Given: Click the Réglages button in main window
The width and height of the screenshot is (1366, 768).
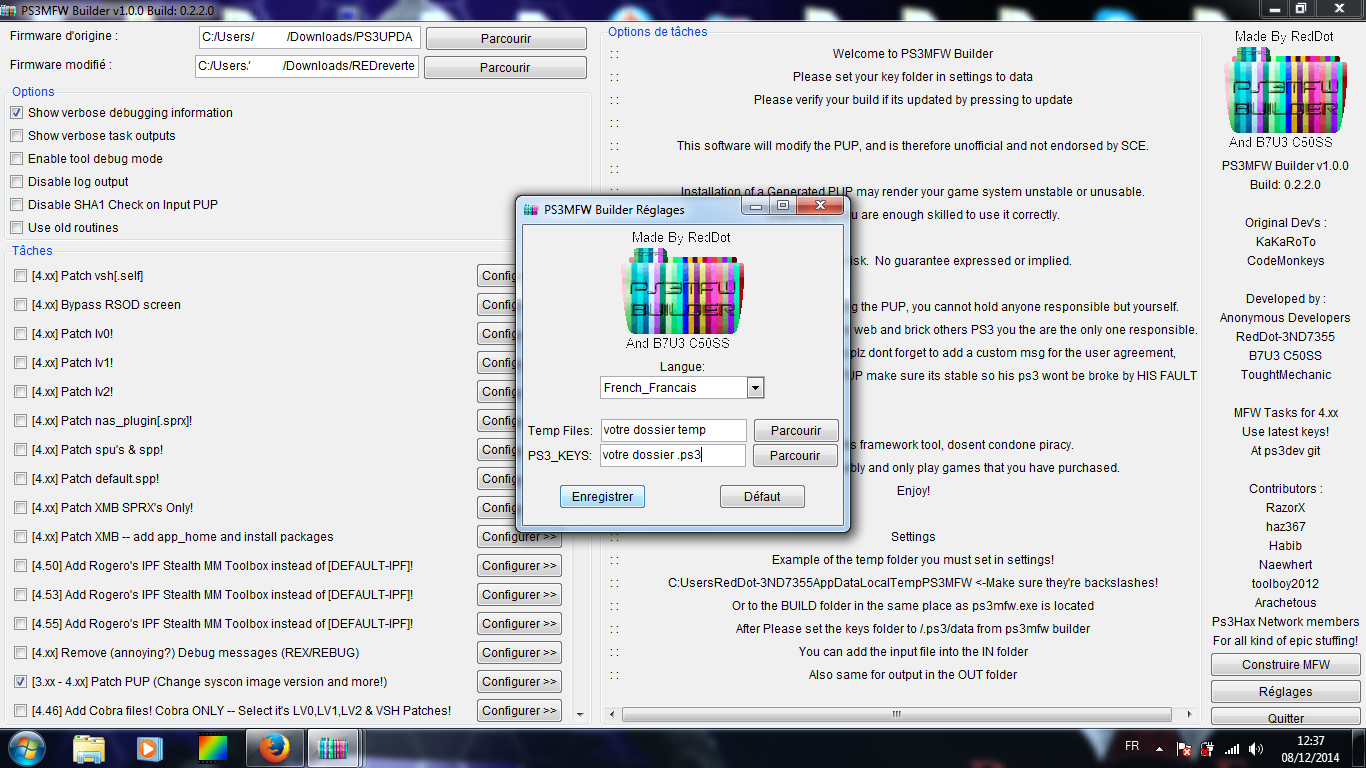Looking at the screenshot, I should (1286, 692).
